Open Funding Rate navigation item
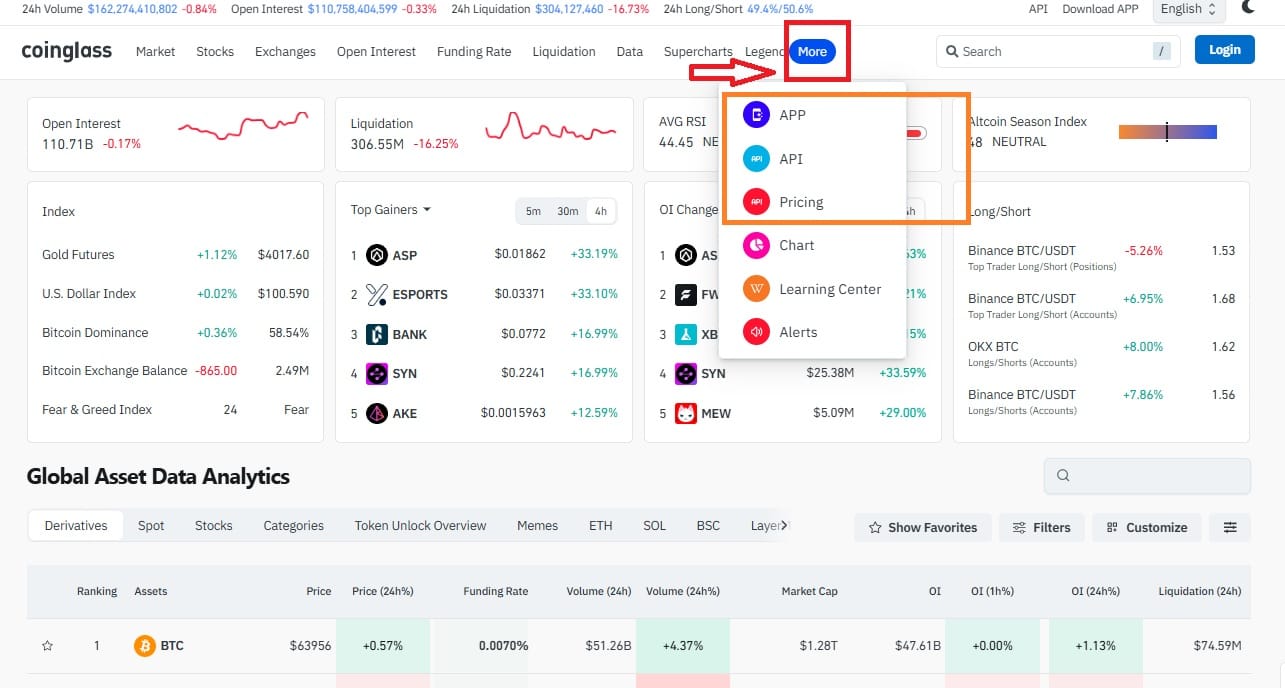Viewport: 1285px width, 688px height. [x=474, y=51]
